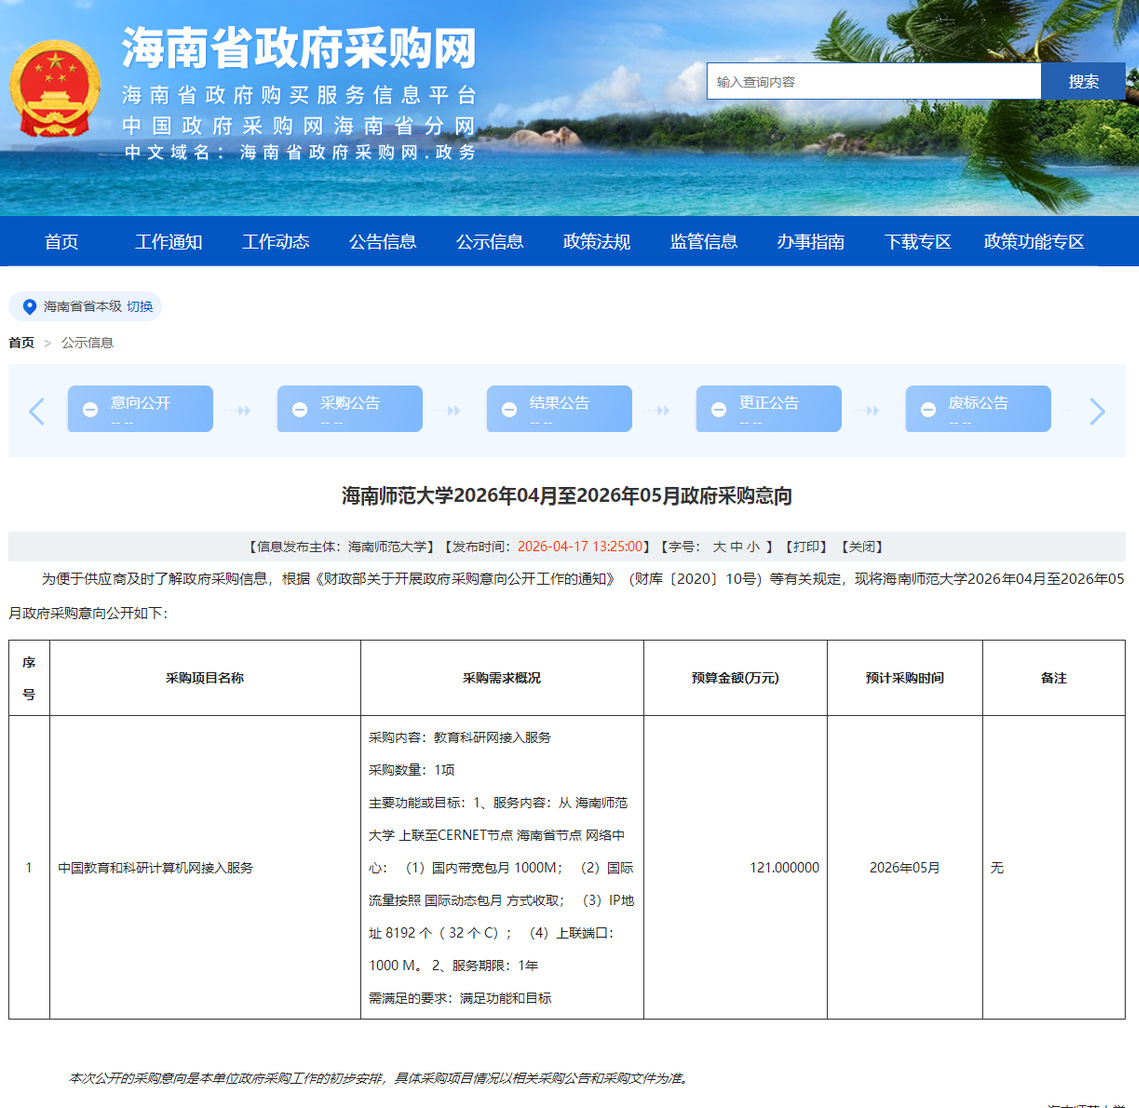Viewport: 1139px width, 1108px height.
Task: Click minus icon on 意向公开 step
Action: [90, 410]
